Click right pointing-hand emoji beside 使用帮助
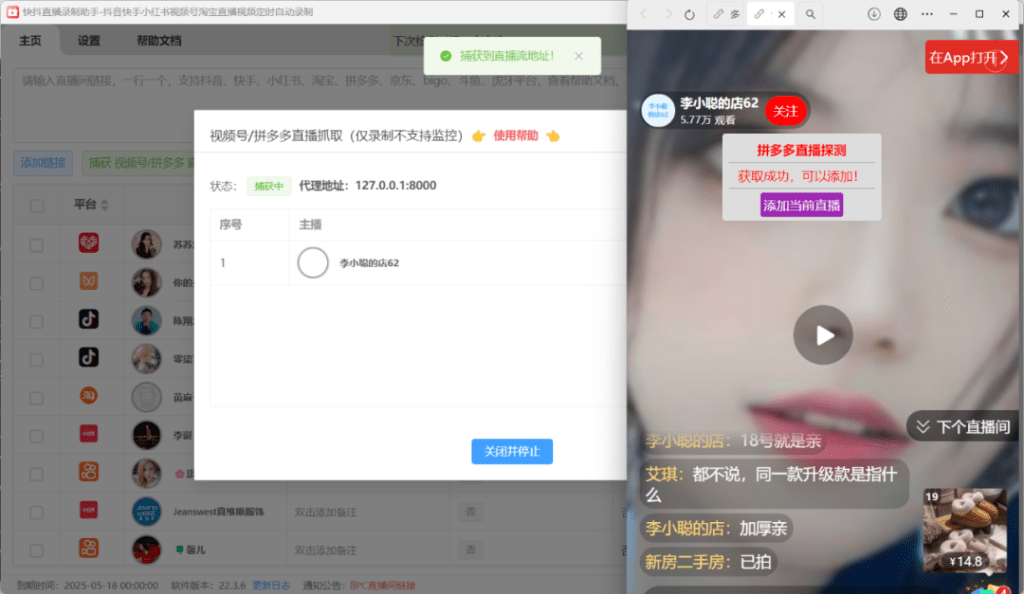Screen dimensions: 1024x594 [x=553, y=136]
